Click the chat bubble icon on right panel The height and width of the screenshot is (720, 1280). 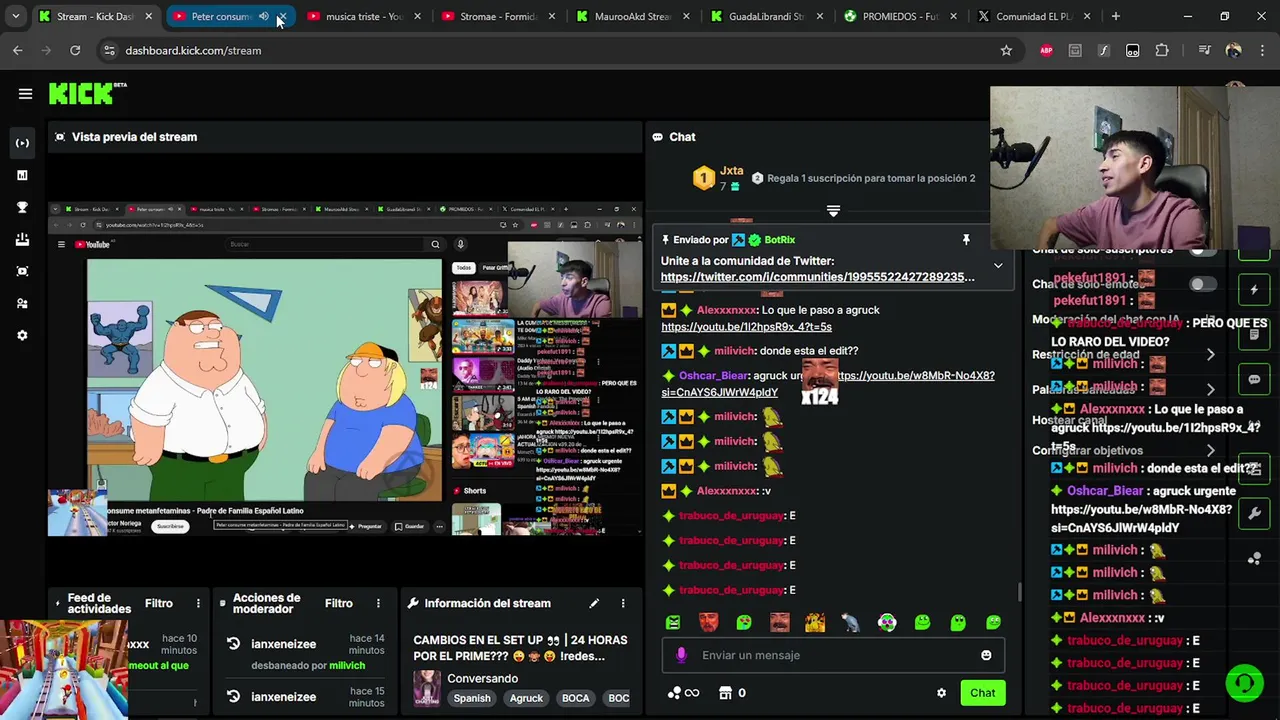1254,380
